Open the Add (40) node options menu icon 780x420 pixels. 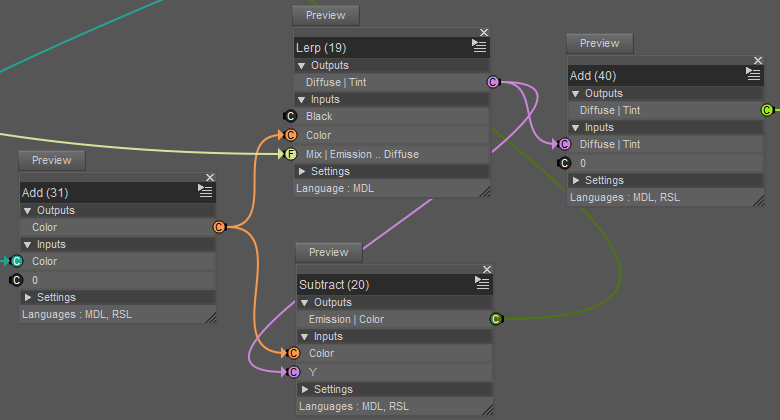point(753,74)
